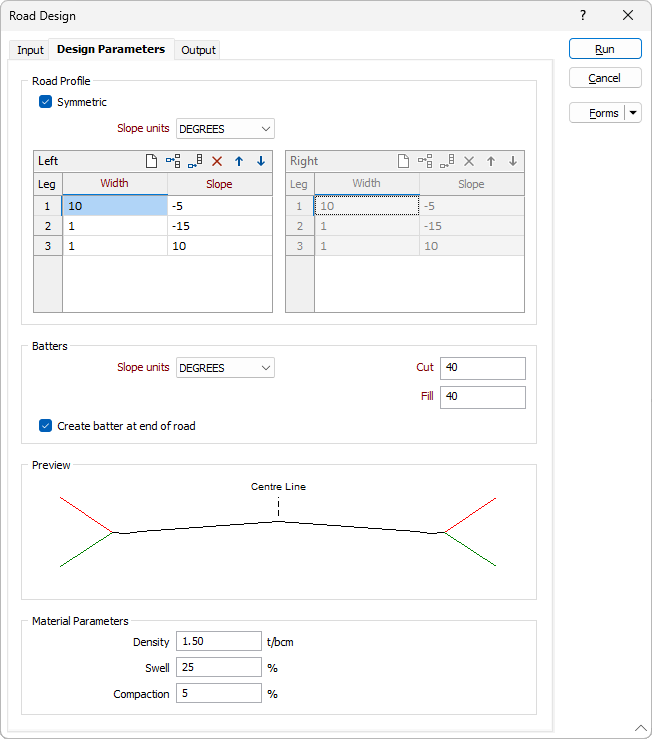Image resolution: width=652 pixels, height=739 pixels.
Task: Click Left table row header 3
Action: [48, 246]
